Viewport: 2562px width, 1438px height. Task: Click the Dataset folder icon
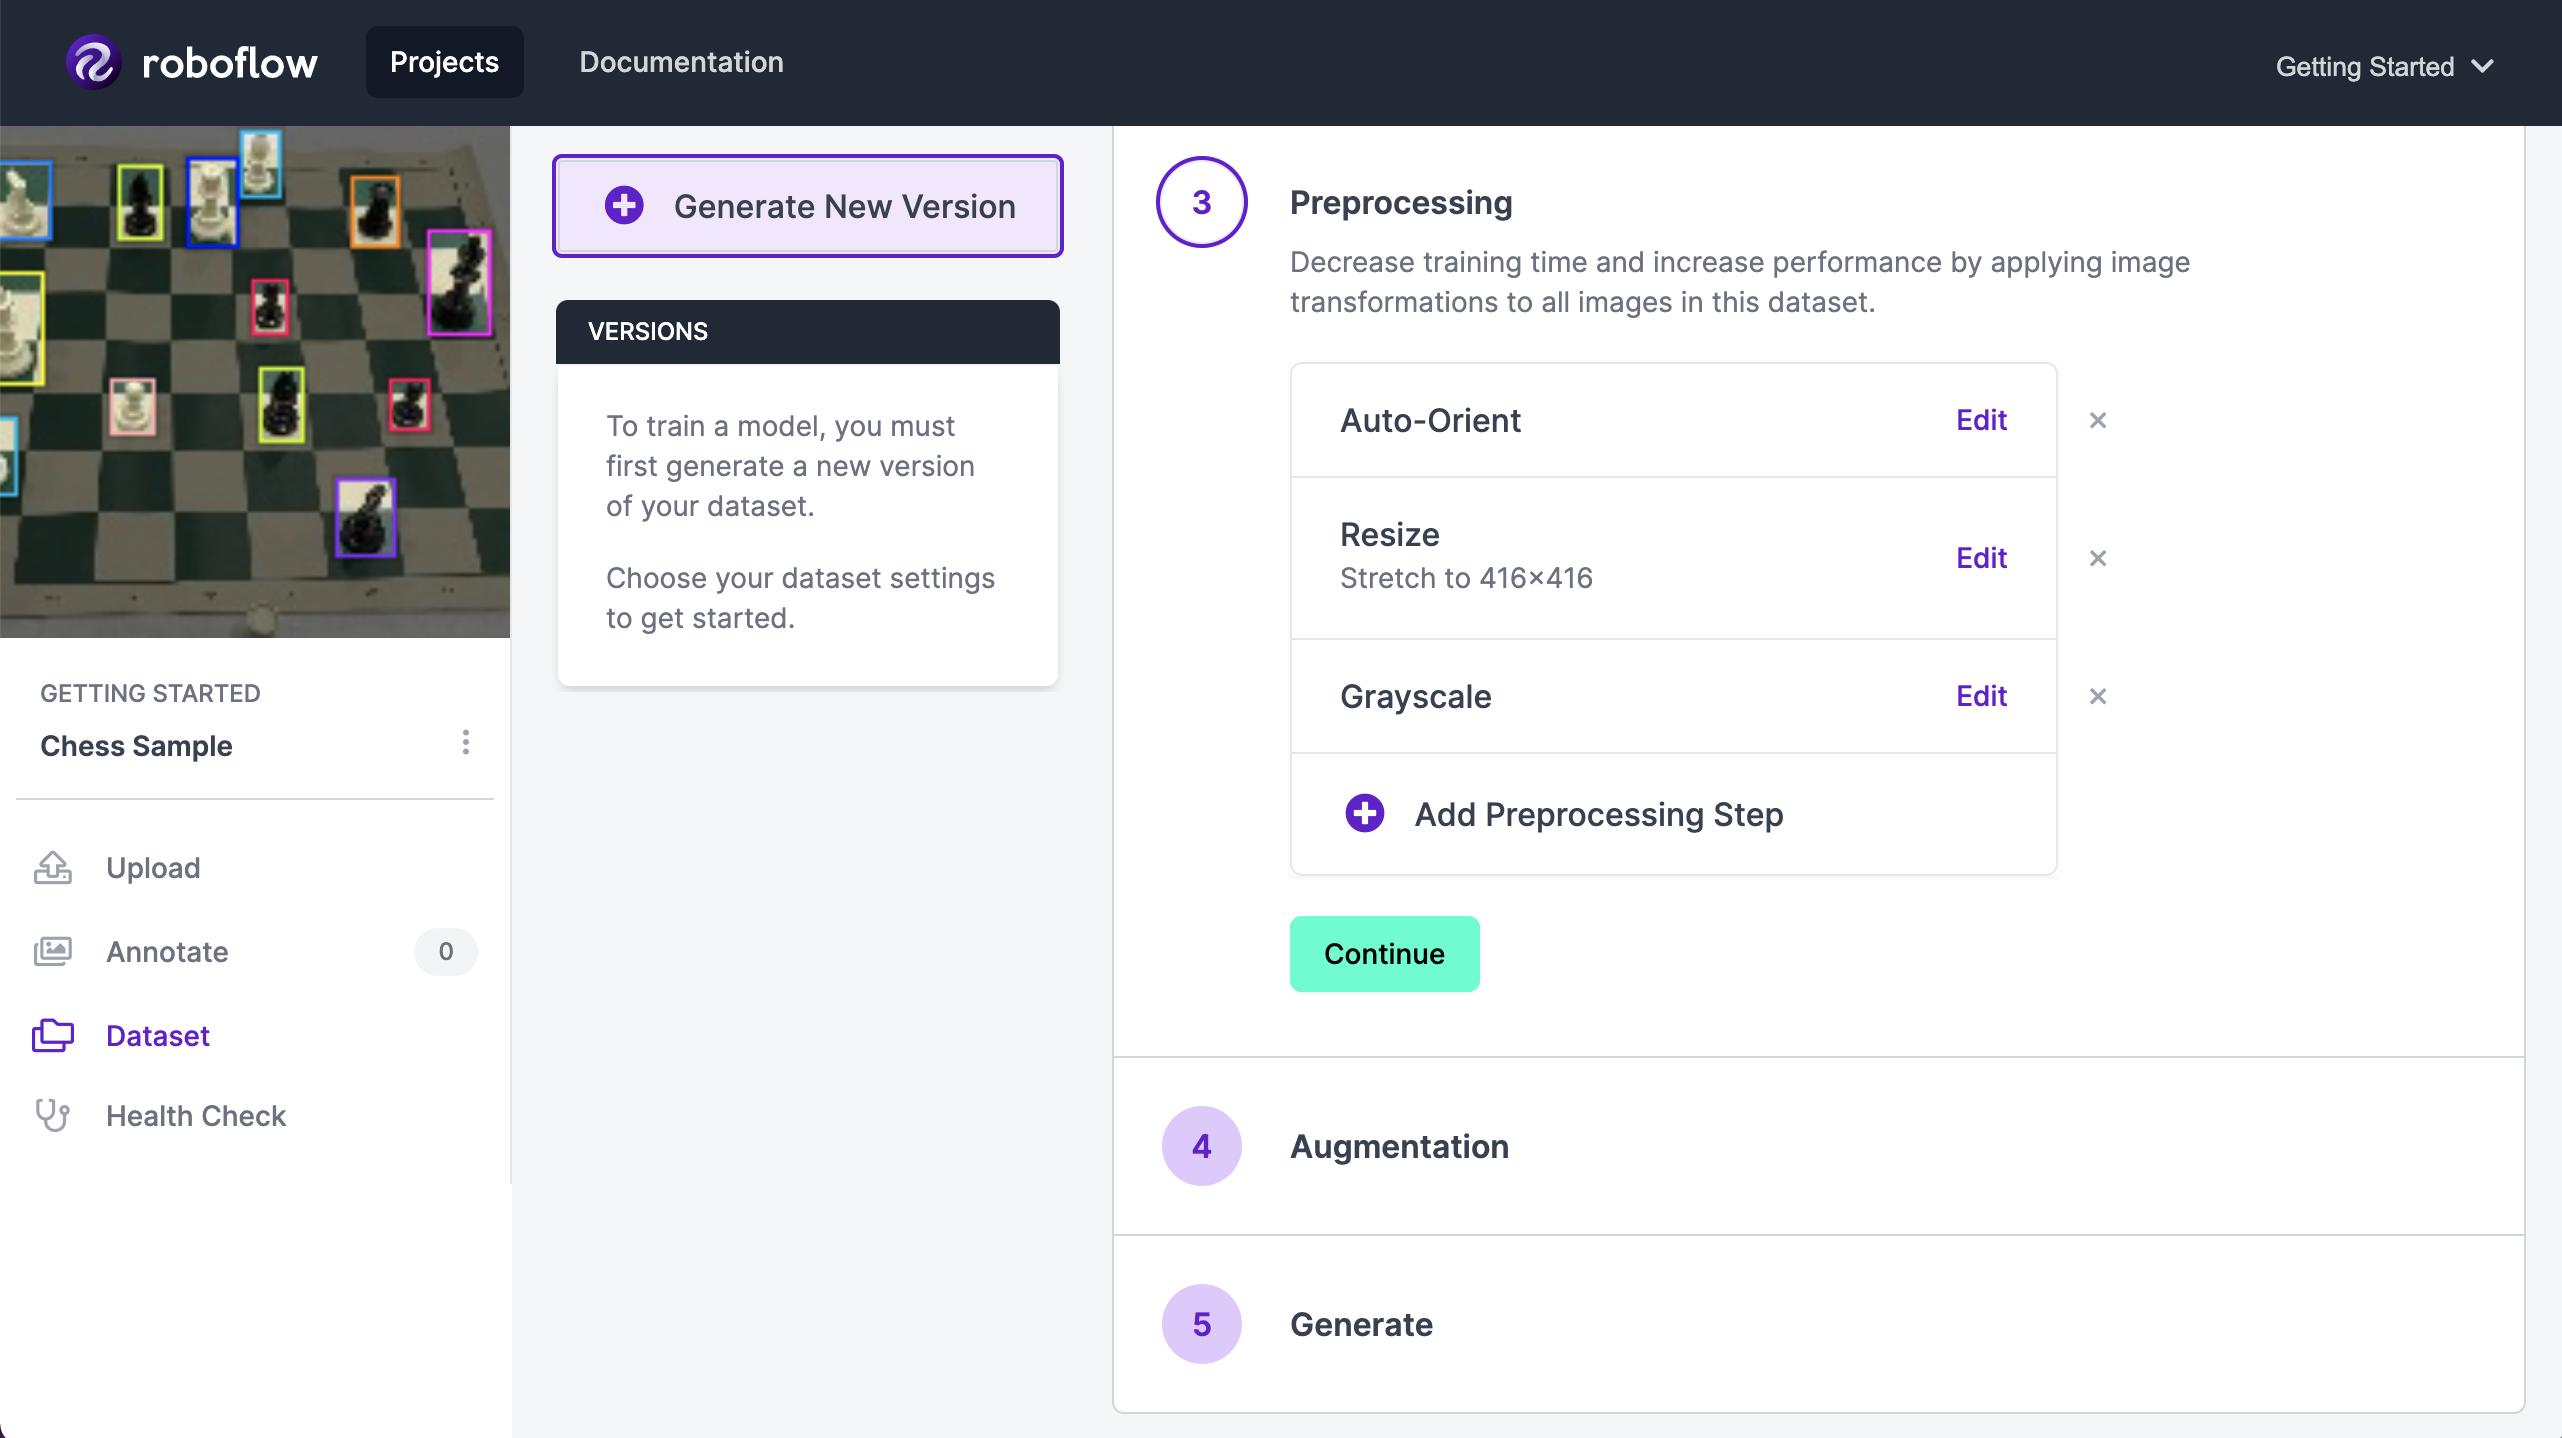coord(53,1035)
